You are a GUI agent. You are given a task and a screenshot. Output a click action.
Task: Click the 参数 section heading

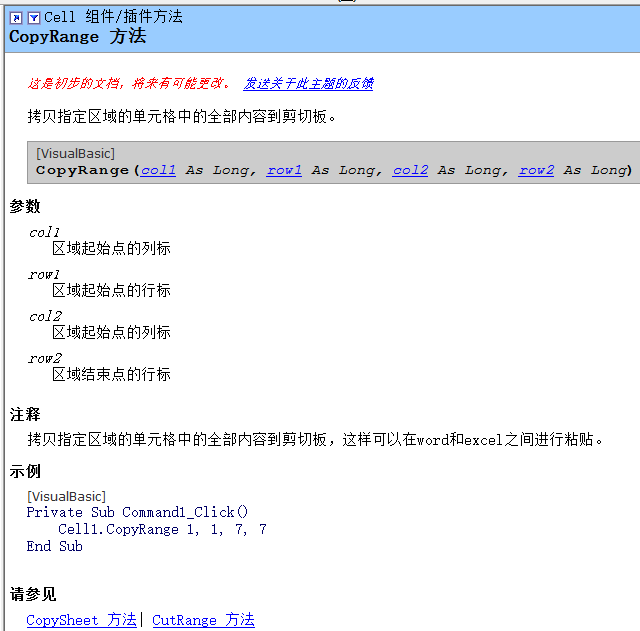tap(25, 206)
